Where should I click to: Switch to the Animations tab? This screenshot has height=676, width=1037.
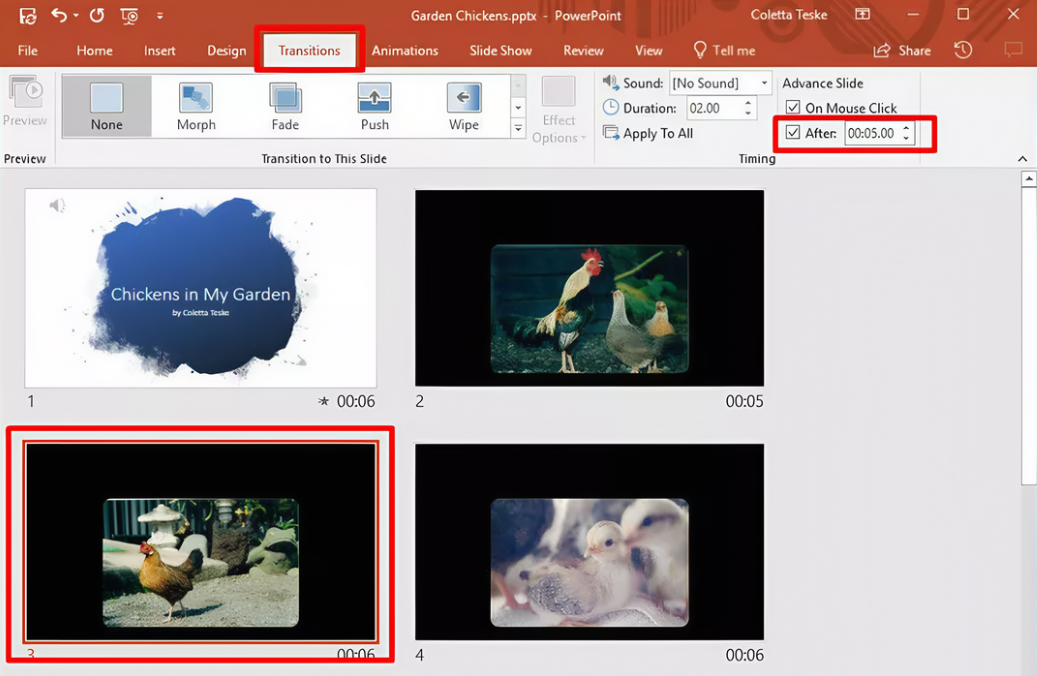pos(405,50)
